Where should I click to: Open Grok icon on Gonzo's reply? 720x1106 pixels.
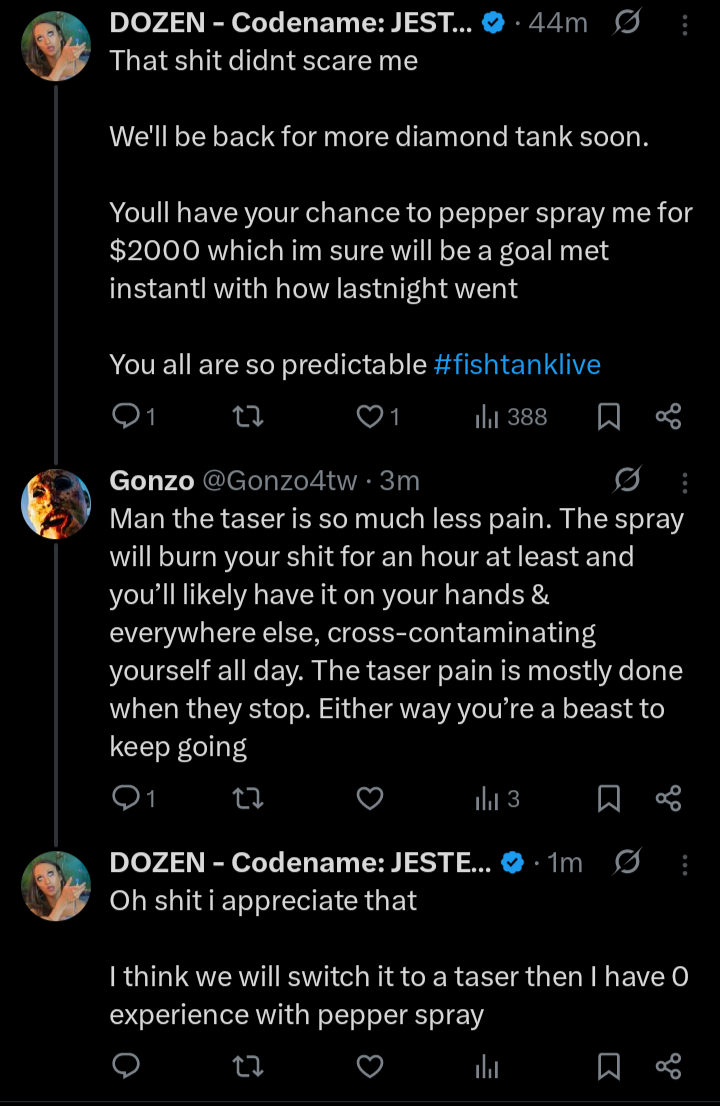(x=627, y=480)
